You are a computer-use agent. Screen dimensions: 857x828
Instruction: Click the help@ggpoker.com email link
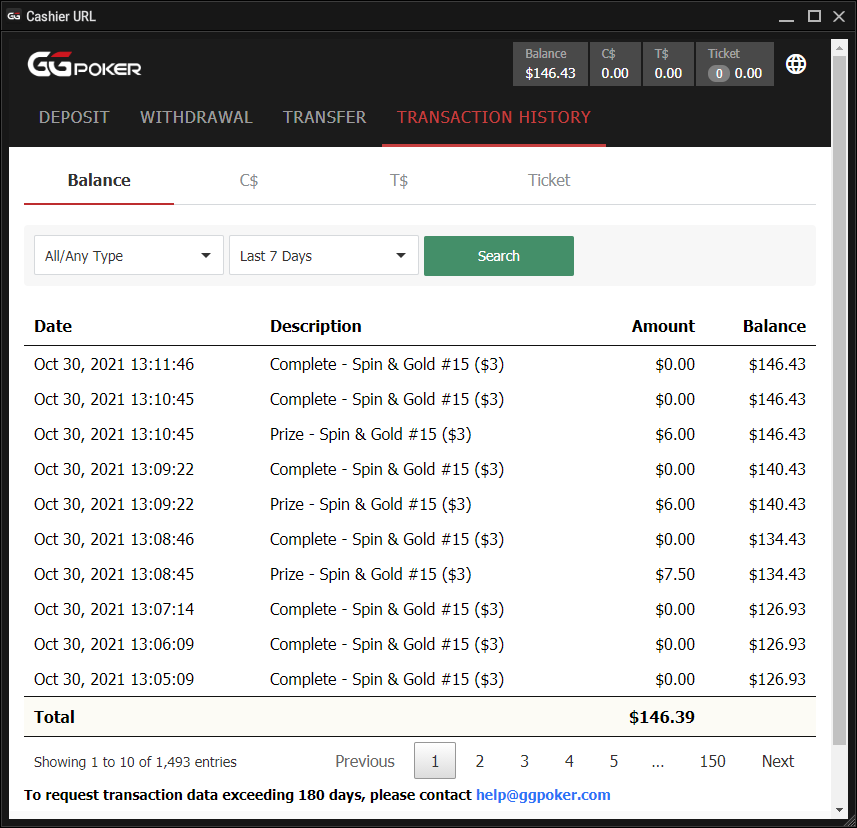click(x=543, y=795)
